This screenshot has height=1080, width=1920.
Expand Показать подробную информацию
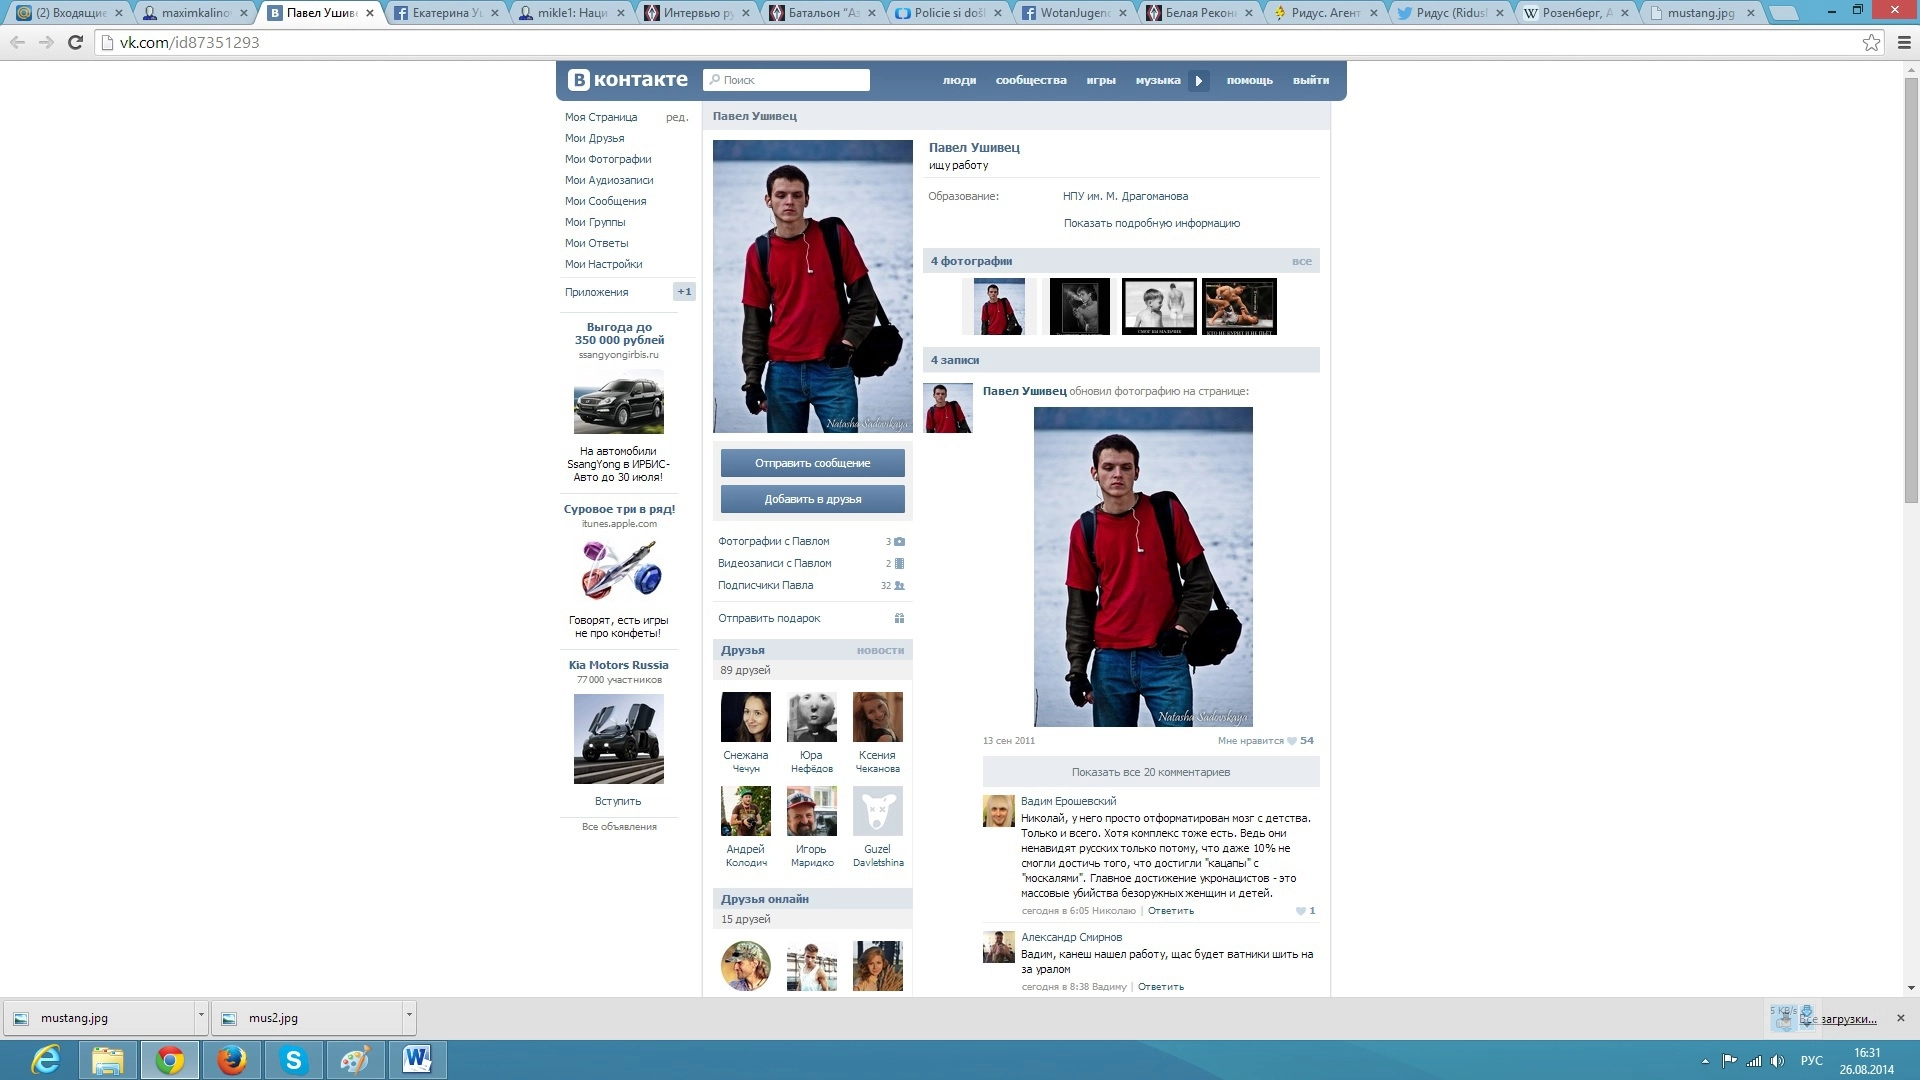(x=1151, y=224)
